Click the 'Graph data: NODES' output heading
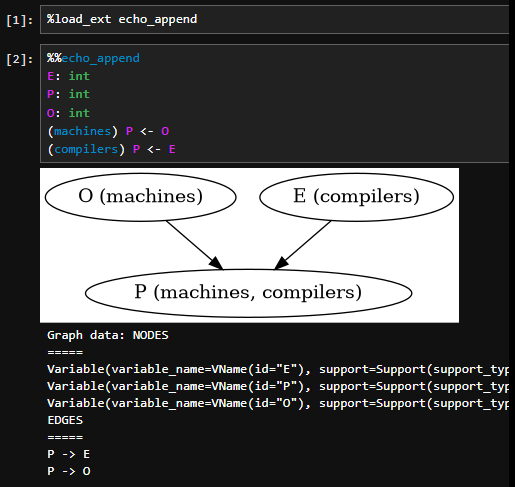This screenshot has height=487, width=515. (108, 335)
